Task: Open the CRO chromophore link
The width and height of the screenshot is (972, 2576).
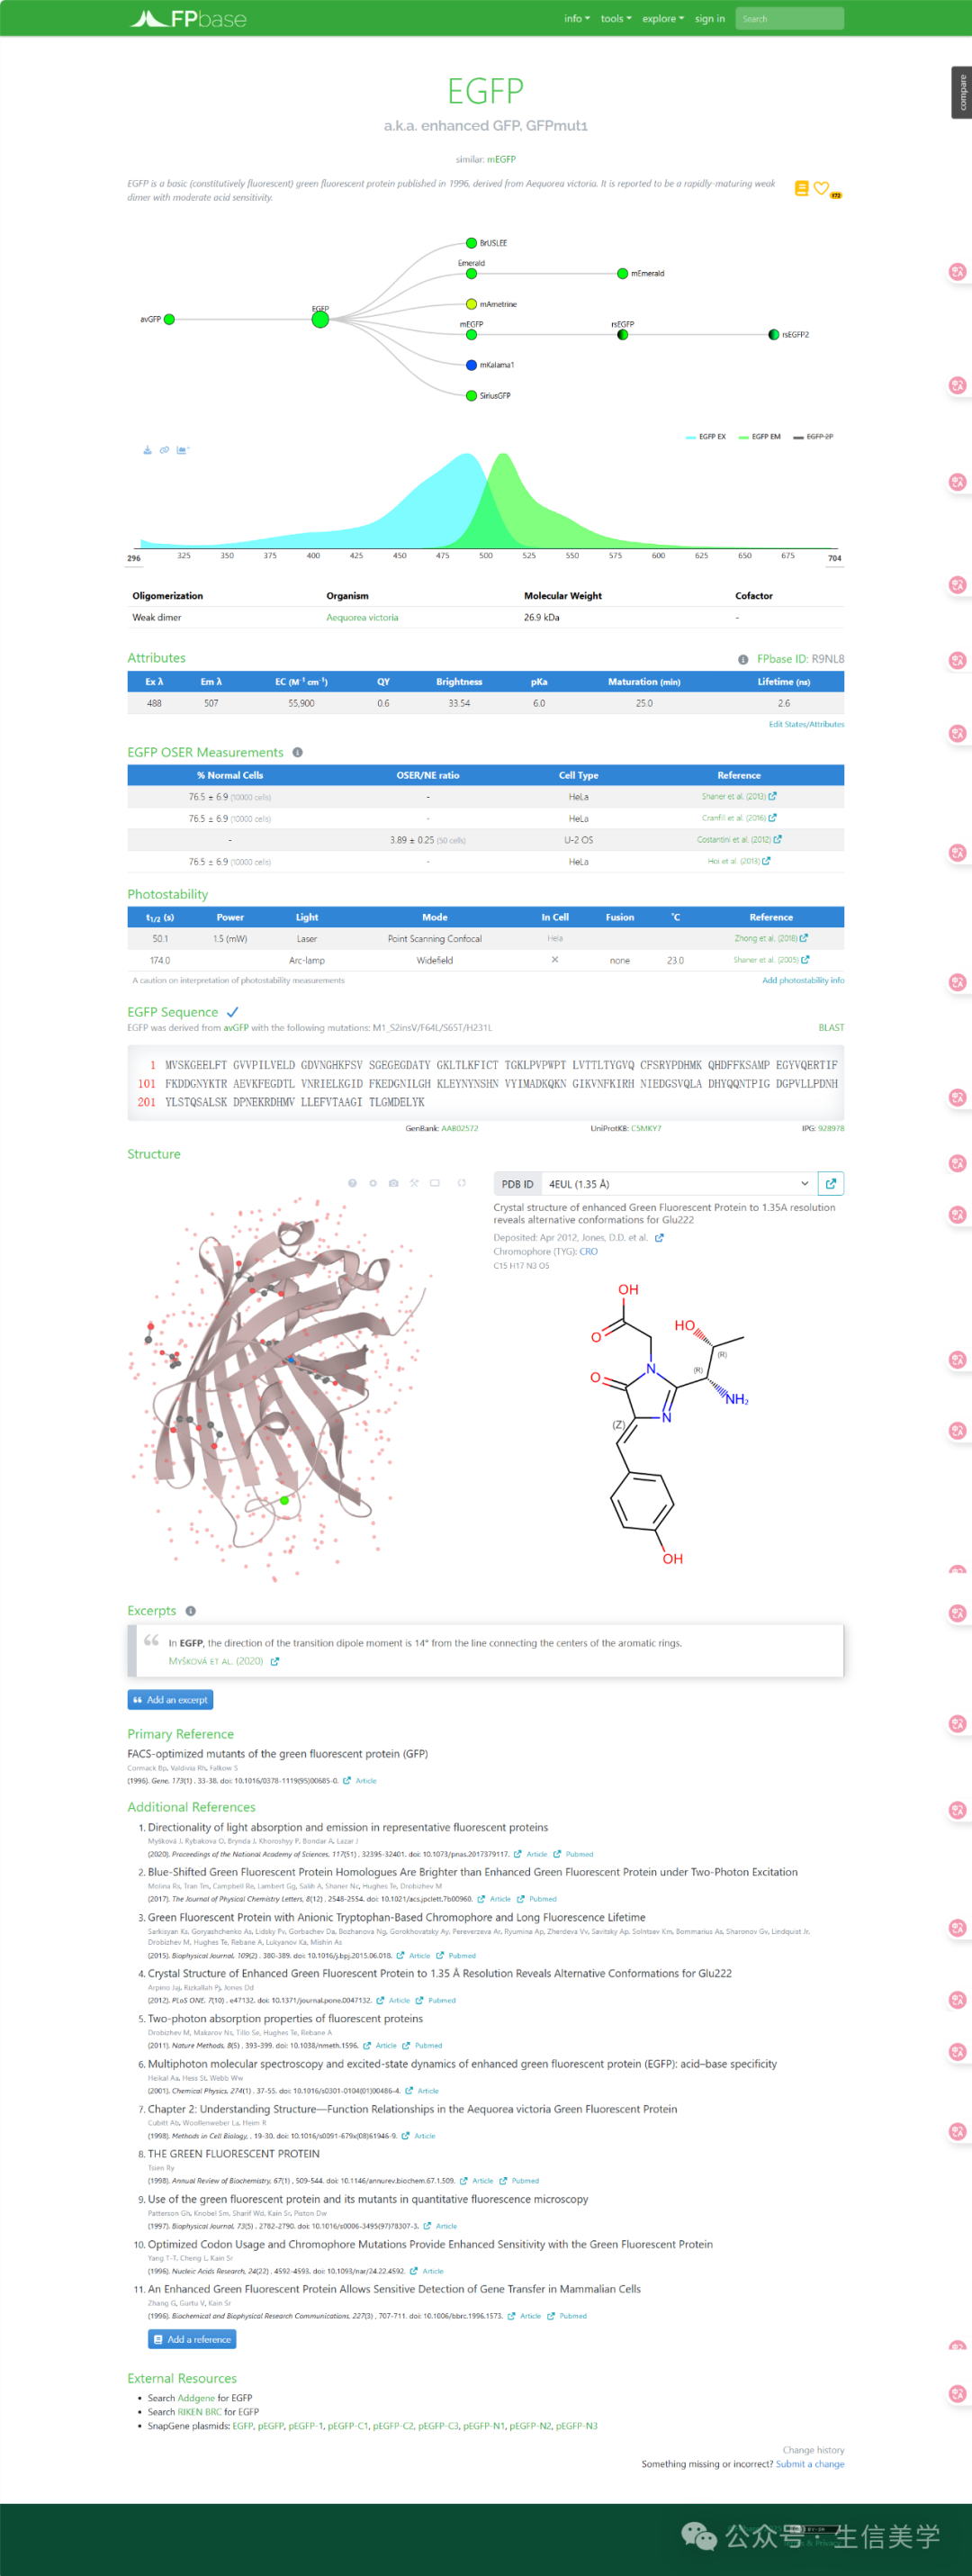Action: [x=589, y=1252]
